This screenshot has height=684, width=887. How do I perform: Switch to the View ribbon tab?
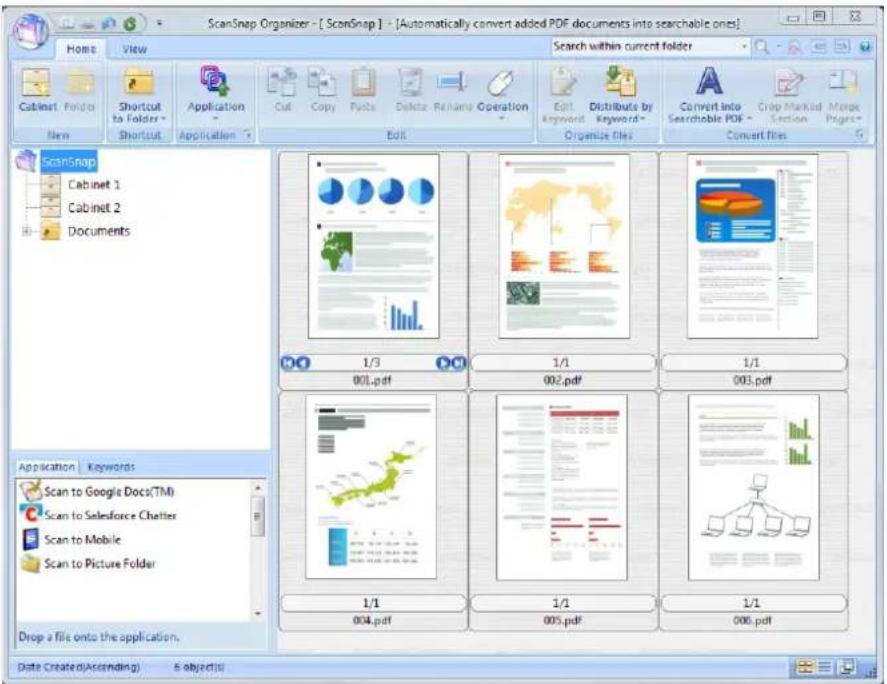click(135, 49)
